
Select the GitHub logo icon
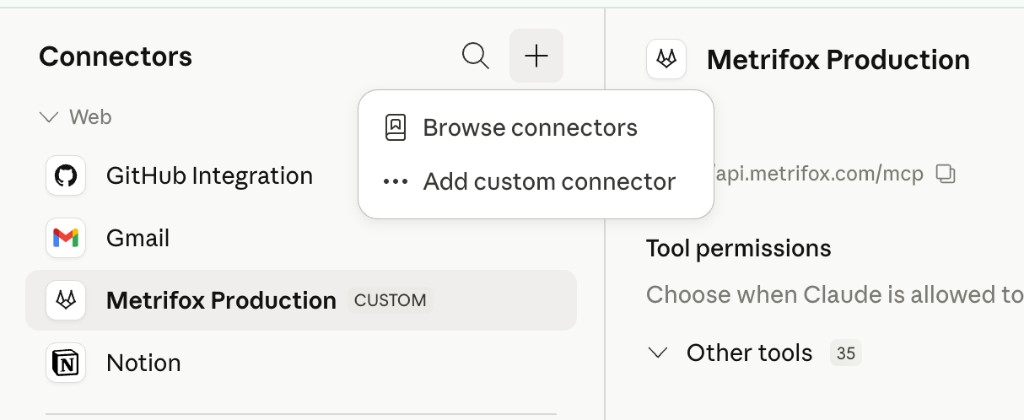click(66, 176)
